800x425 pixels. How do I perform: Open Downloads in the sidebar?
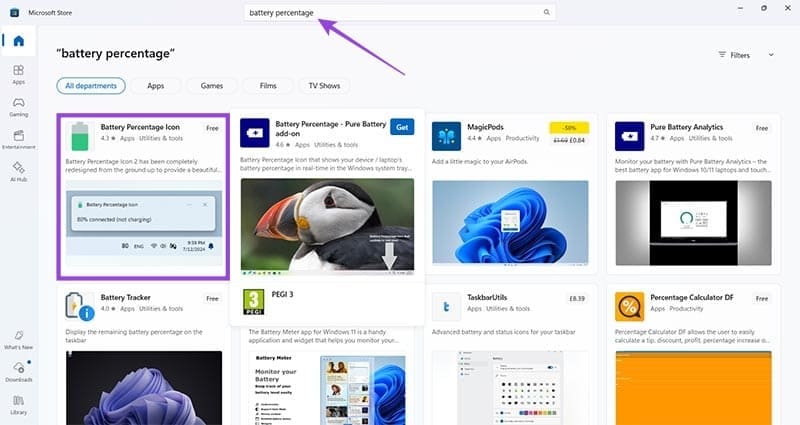click(x=18, y=372)
